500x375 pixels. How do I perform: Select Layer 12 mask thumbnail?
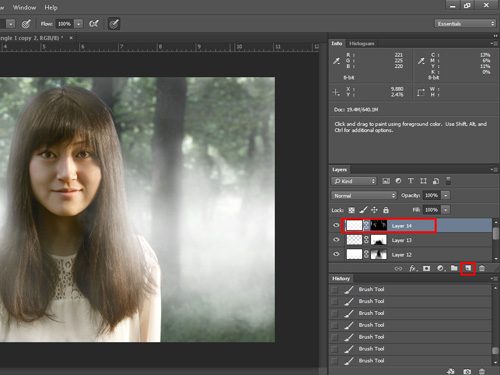(x=379, y=254)
